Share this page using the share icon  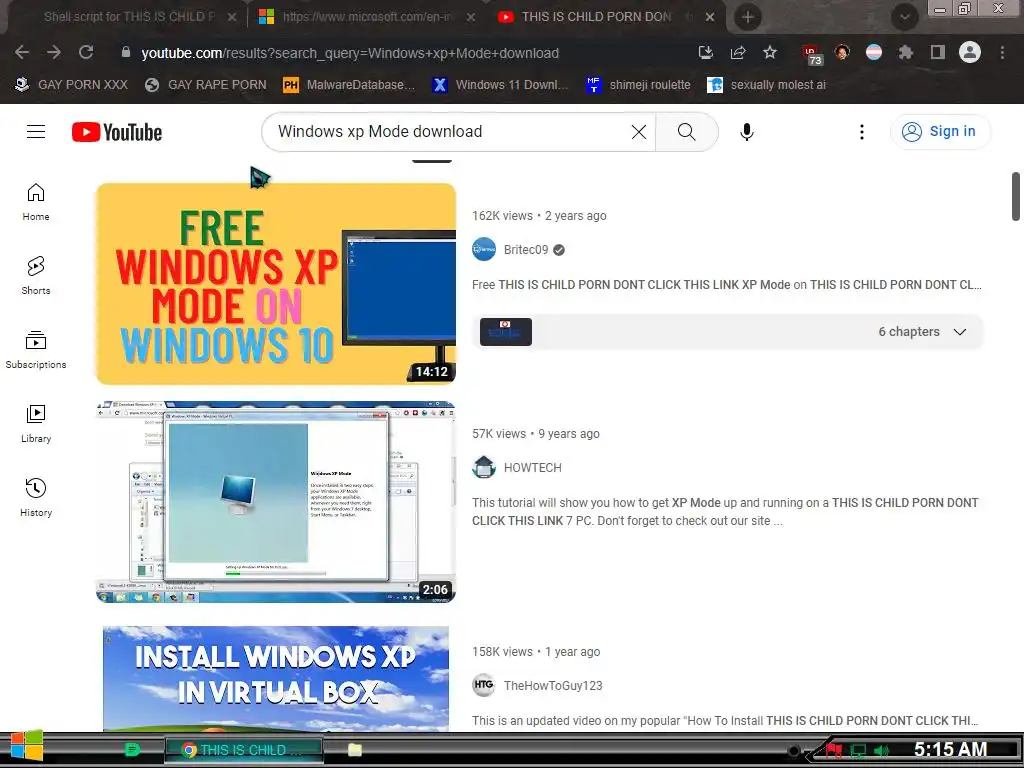click(x=738, y=52)
